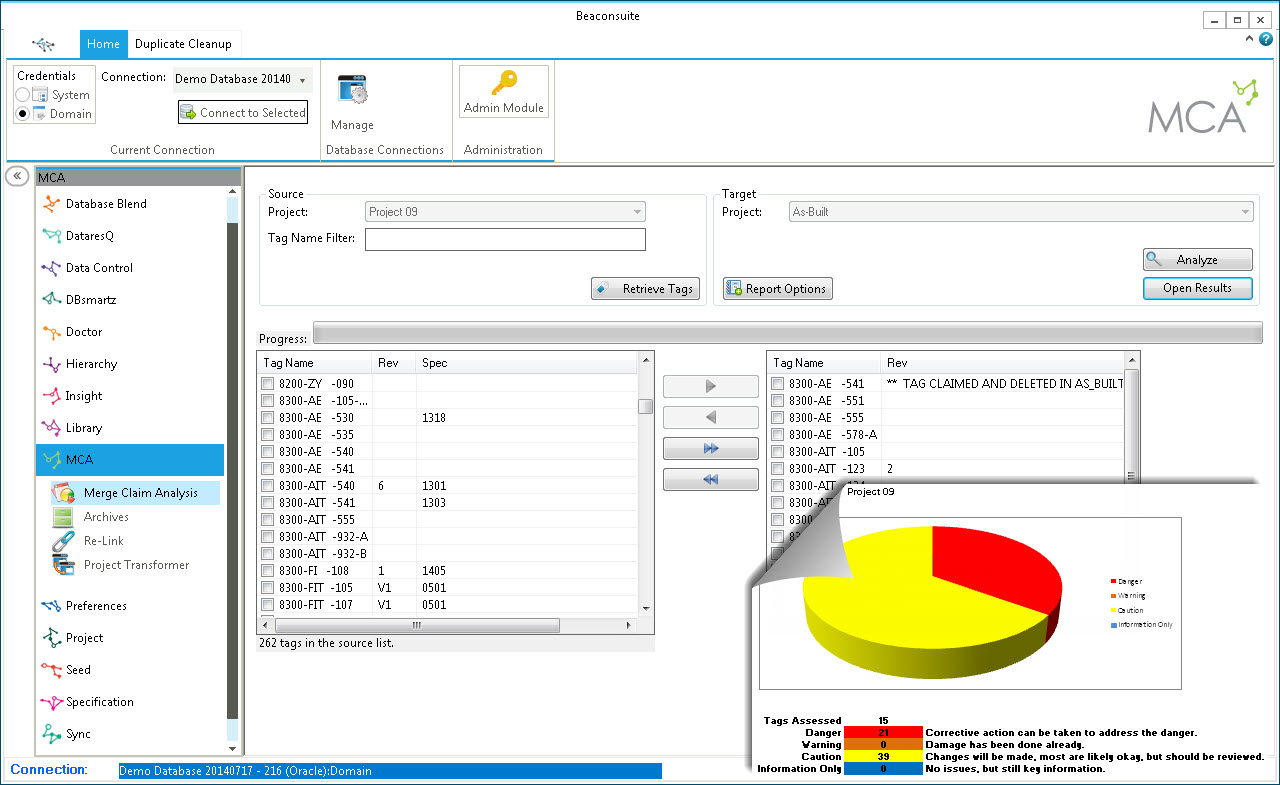Click the Archives icon

pyautogui.click(x=63, y=517)
